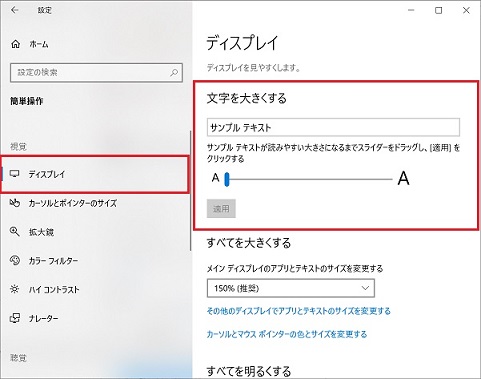Viewport: 481px width, 379px height.
Task: Click the サンプル テキスト preview box
Action: coord(333,127)
